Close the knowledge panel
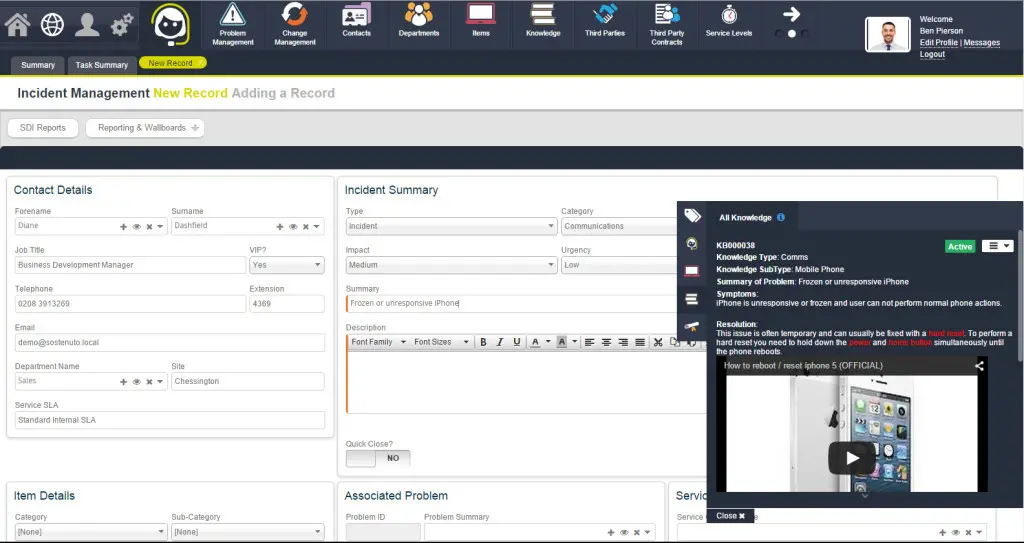The width and height of the screenshot is (1024, 543). tap(730, 516)
